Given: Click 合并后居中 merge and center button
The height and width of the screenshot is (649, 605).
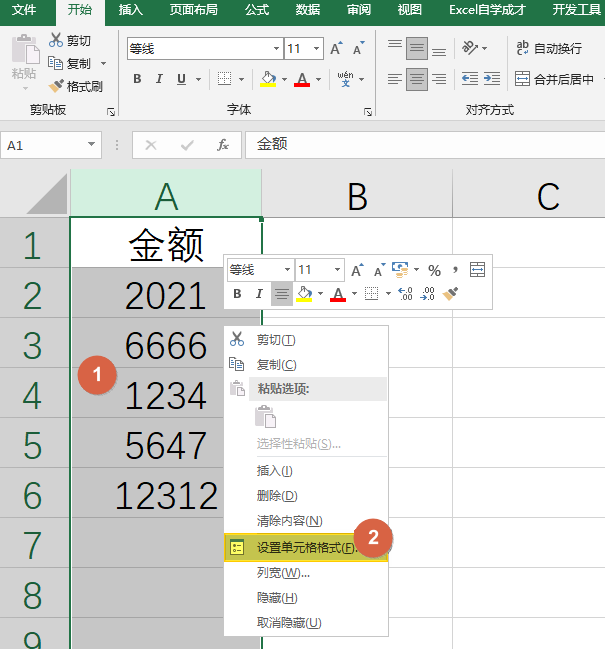Looking at the screenshot, I should point(554,79).
